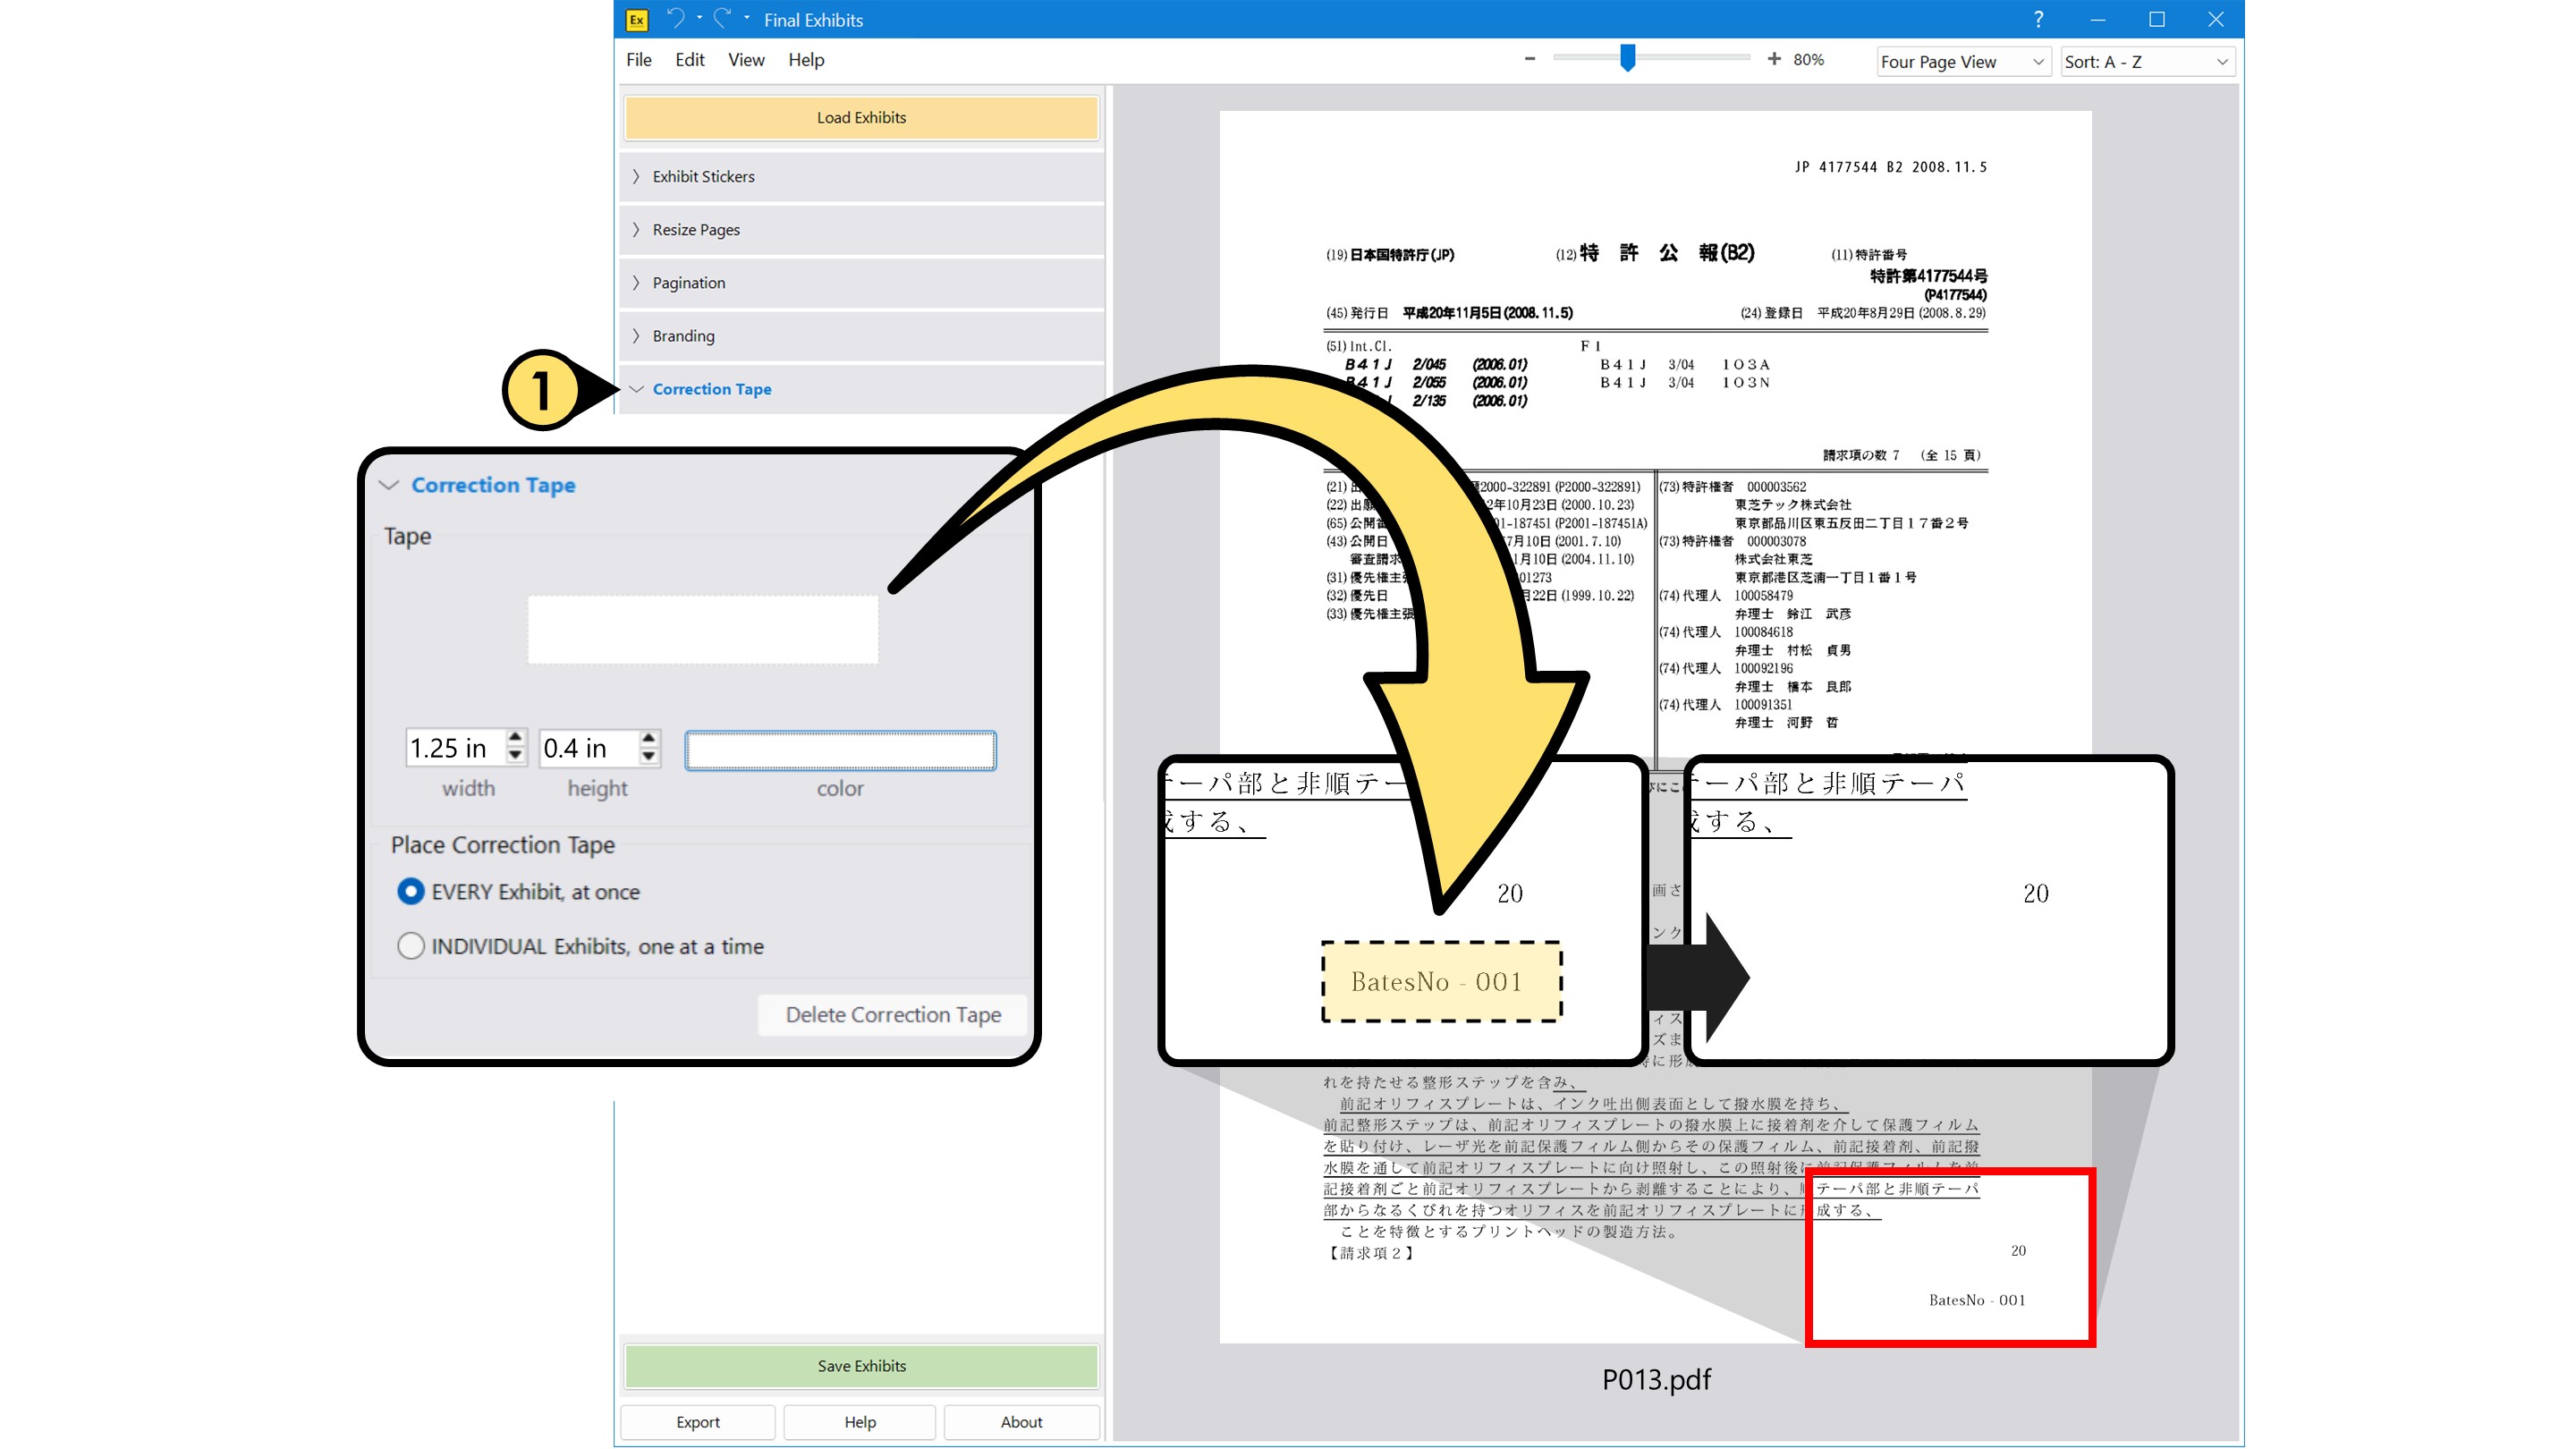
Task: Click the zoom slider handle
Action: 1627,59
